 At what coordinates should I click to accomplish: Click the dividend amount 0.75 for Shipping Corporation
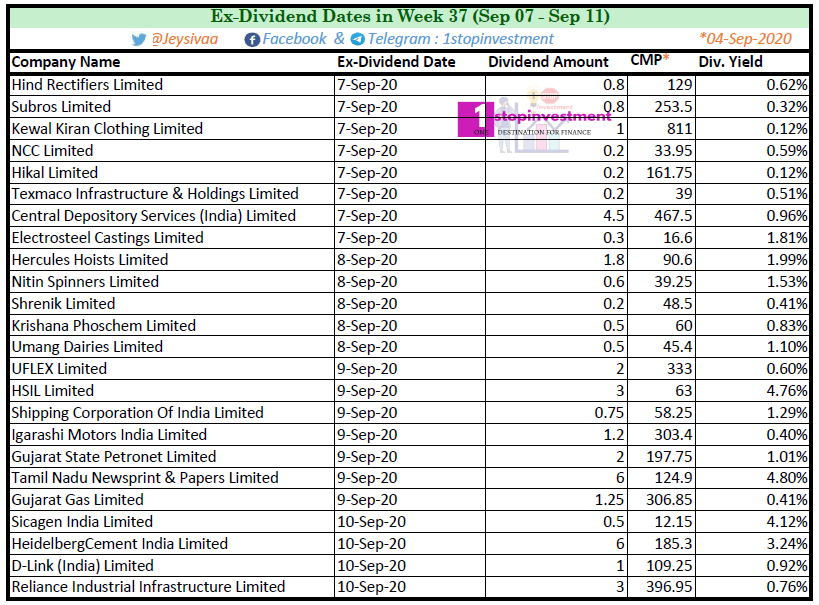609,413
